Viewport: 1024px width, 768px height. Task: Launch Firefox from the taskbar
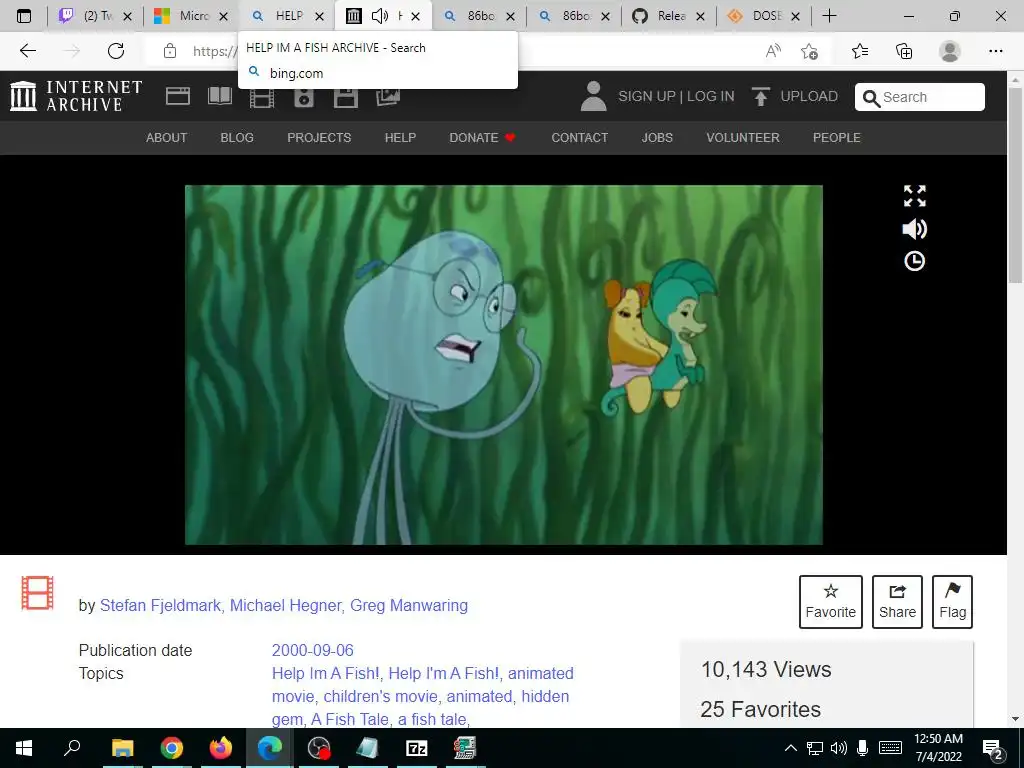pyautogui.click(x=221, y=748)
